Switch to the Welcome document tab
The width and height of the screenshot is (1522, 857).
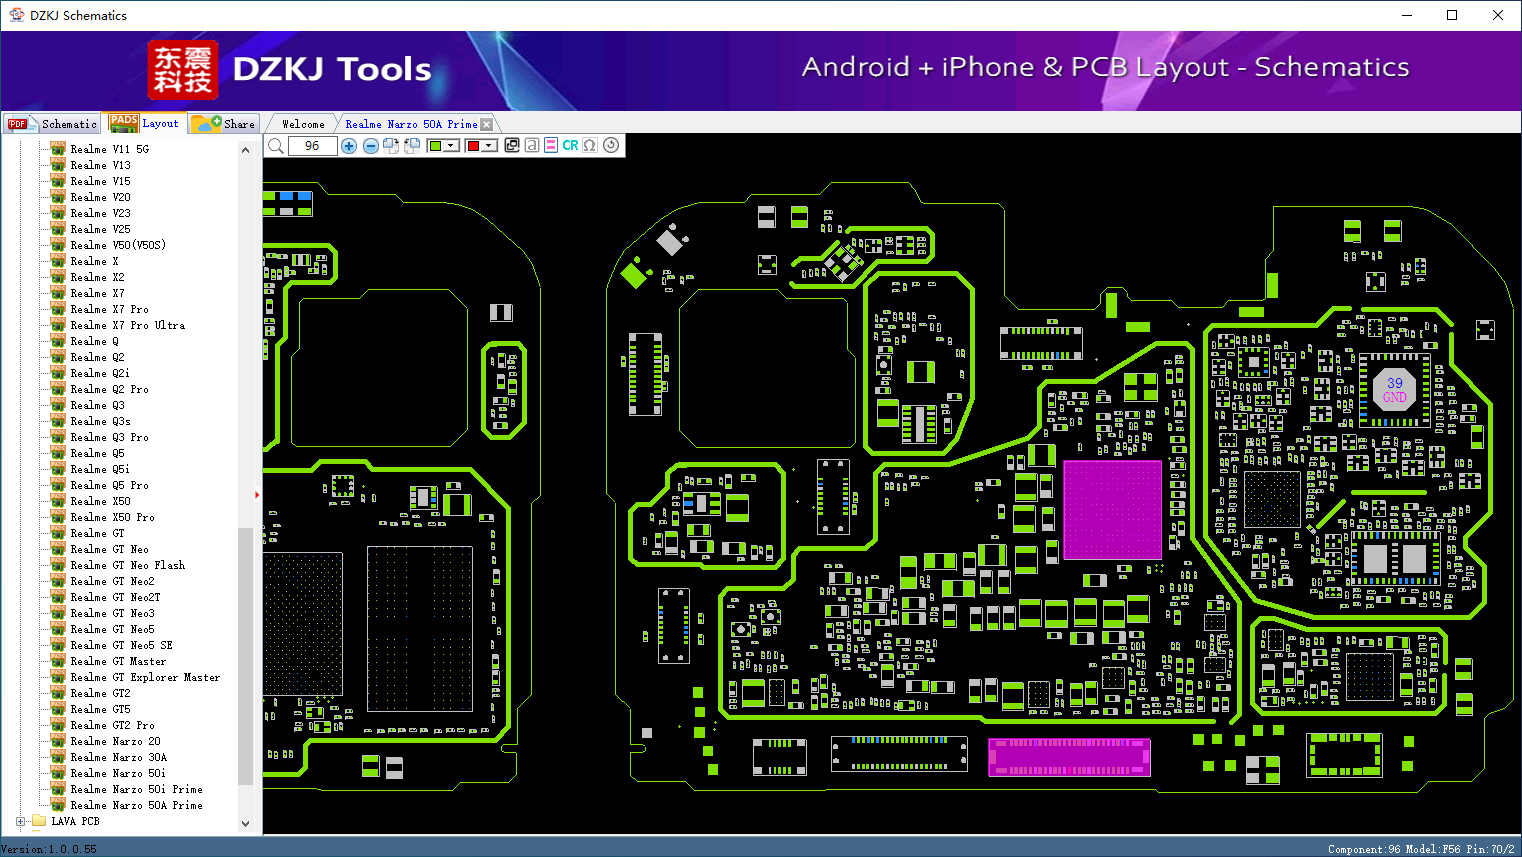pos(303,124)
